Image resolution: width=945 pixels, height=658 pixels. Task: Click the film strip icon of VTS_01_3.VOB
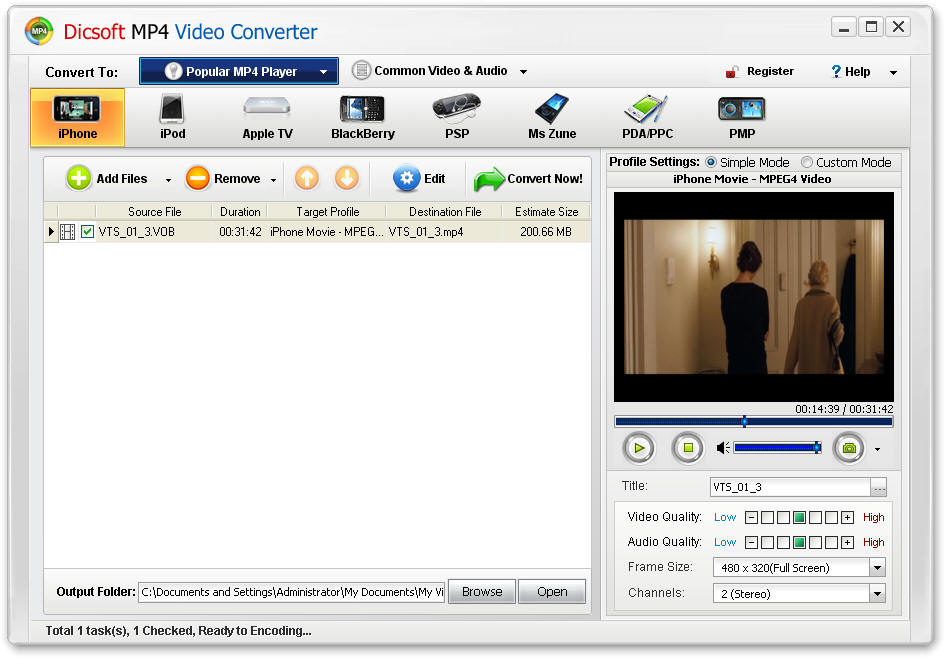pyautogui.click(x=68, y=232)
